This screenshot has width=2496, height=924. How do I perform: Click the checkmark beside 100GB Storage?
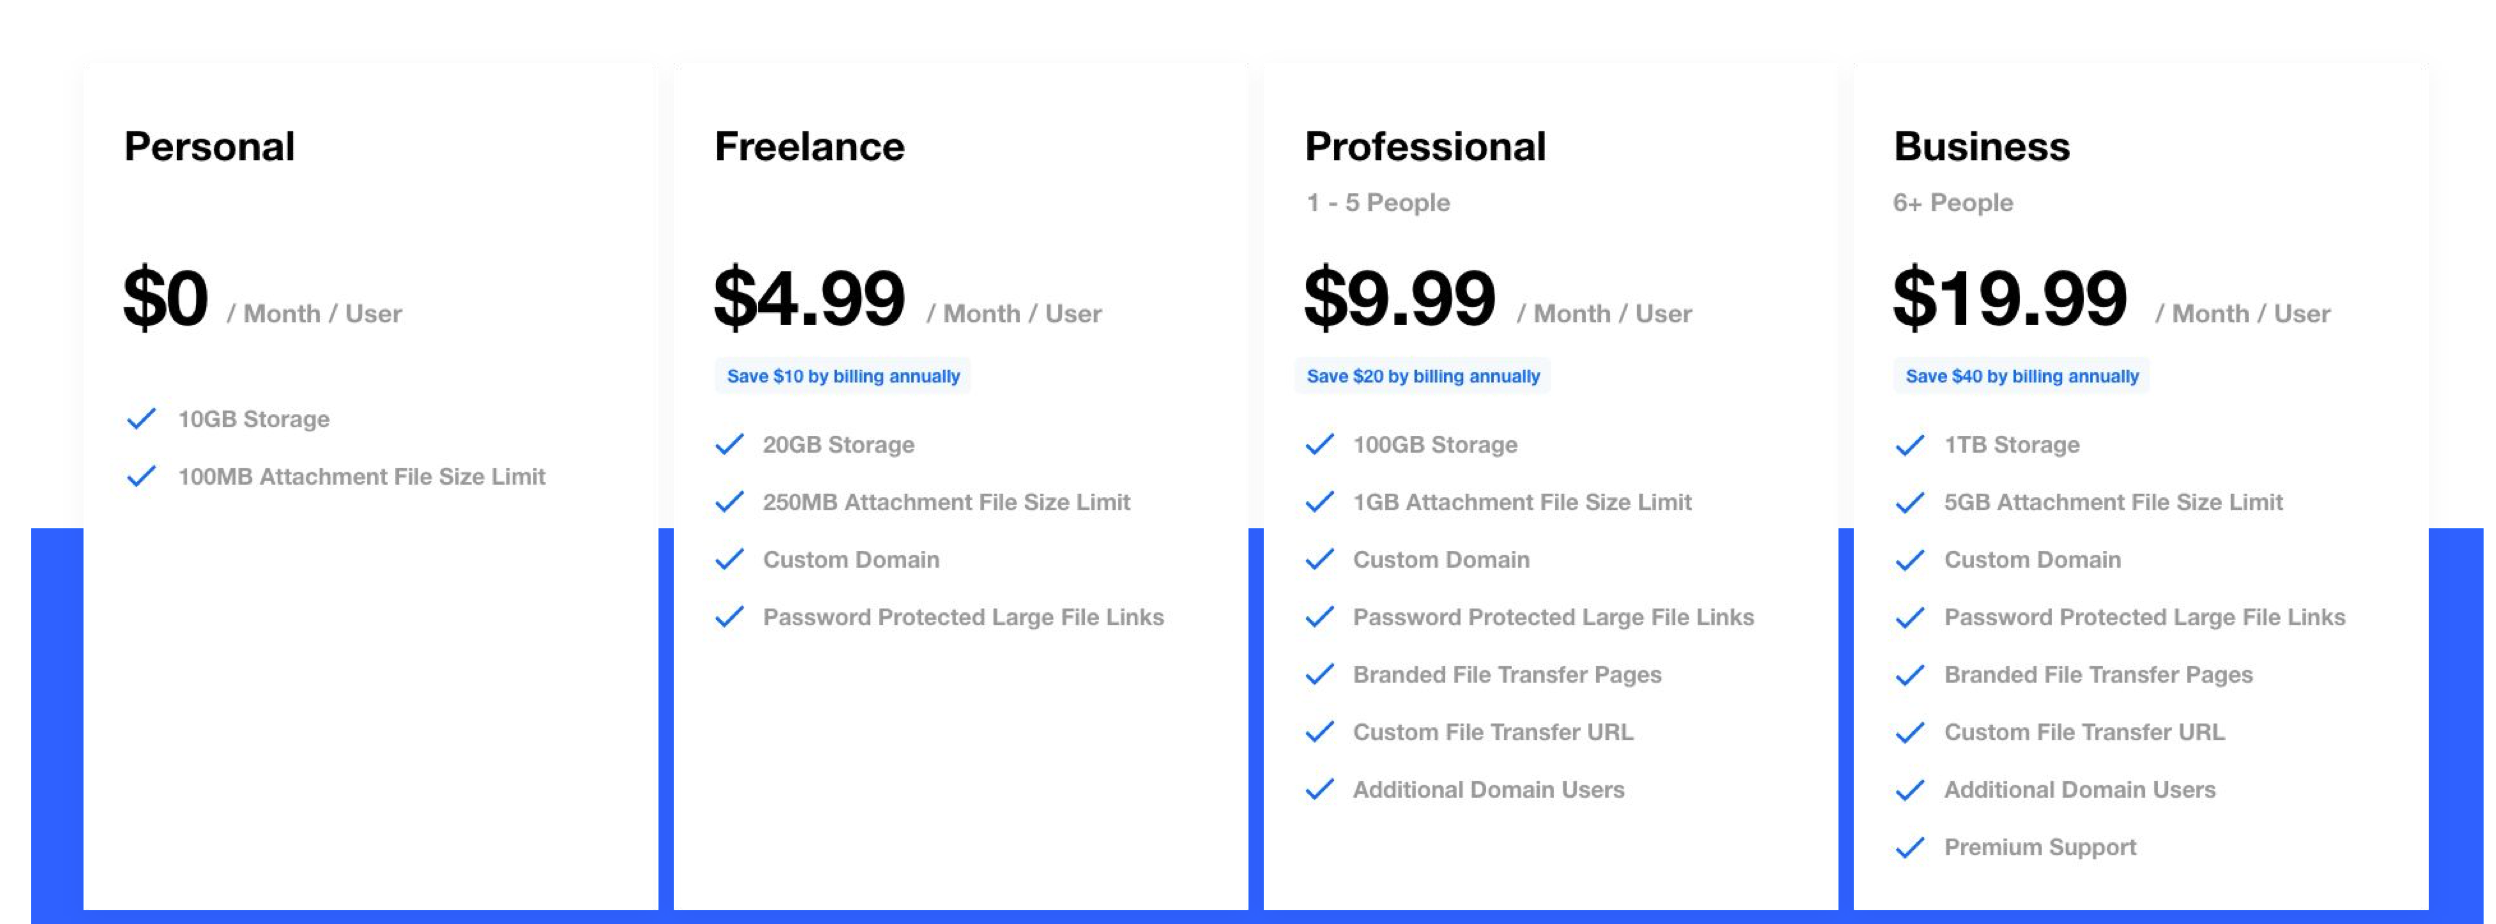[1320, 444]
